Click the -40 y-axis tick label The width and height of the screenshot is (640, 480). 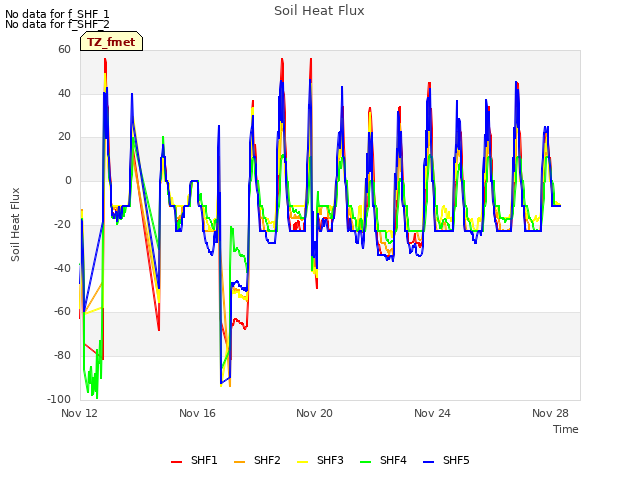coord(62,268)
